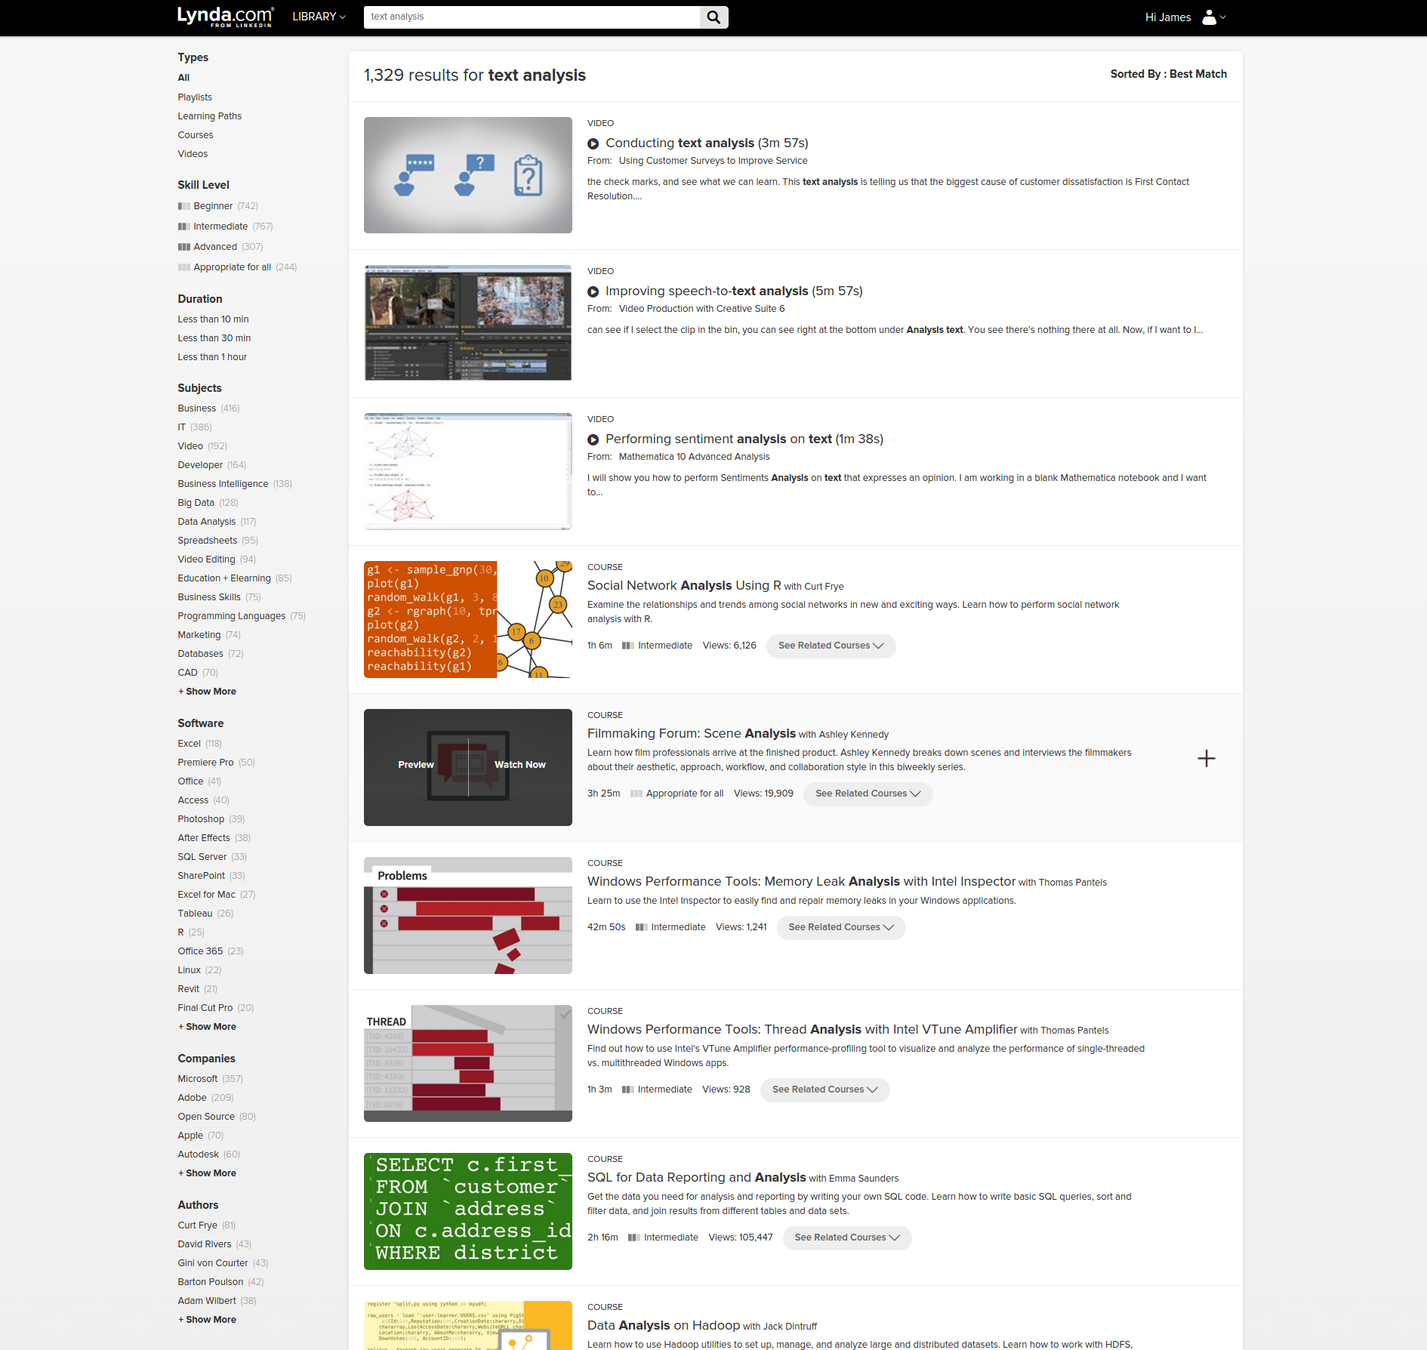Click play icon beside Conducting text analysis
The height and width of the screenshot is (1350, 1427).
pos(593,144)
